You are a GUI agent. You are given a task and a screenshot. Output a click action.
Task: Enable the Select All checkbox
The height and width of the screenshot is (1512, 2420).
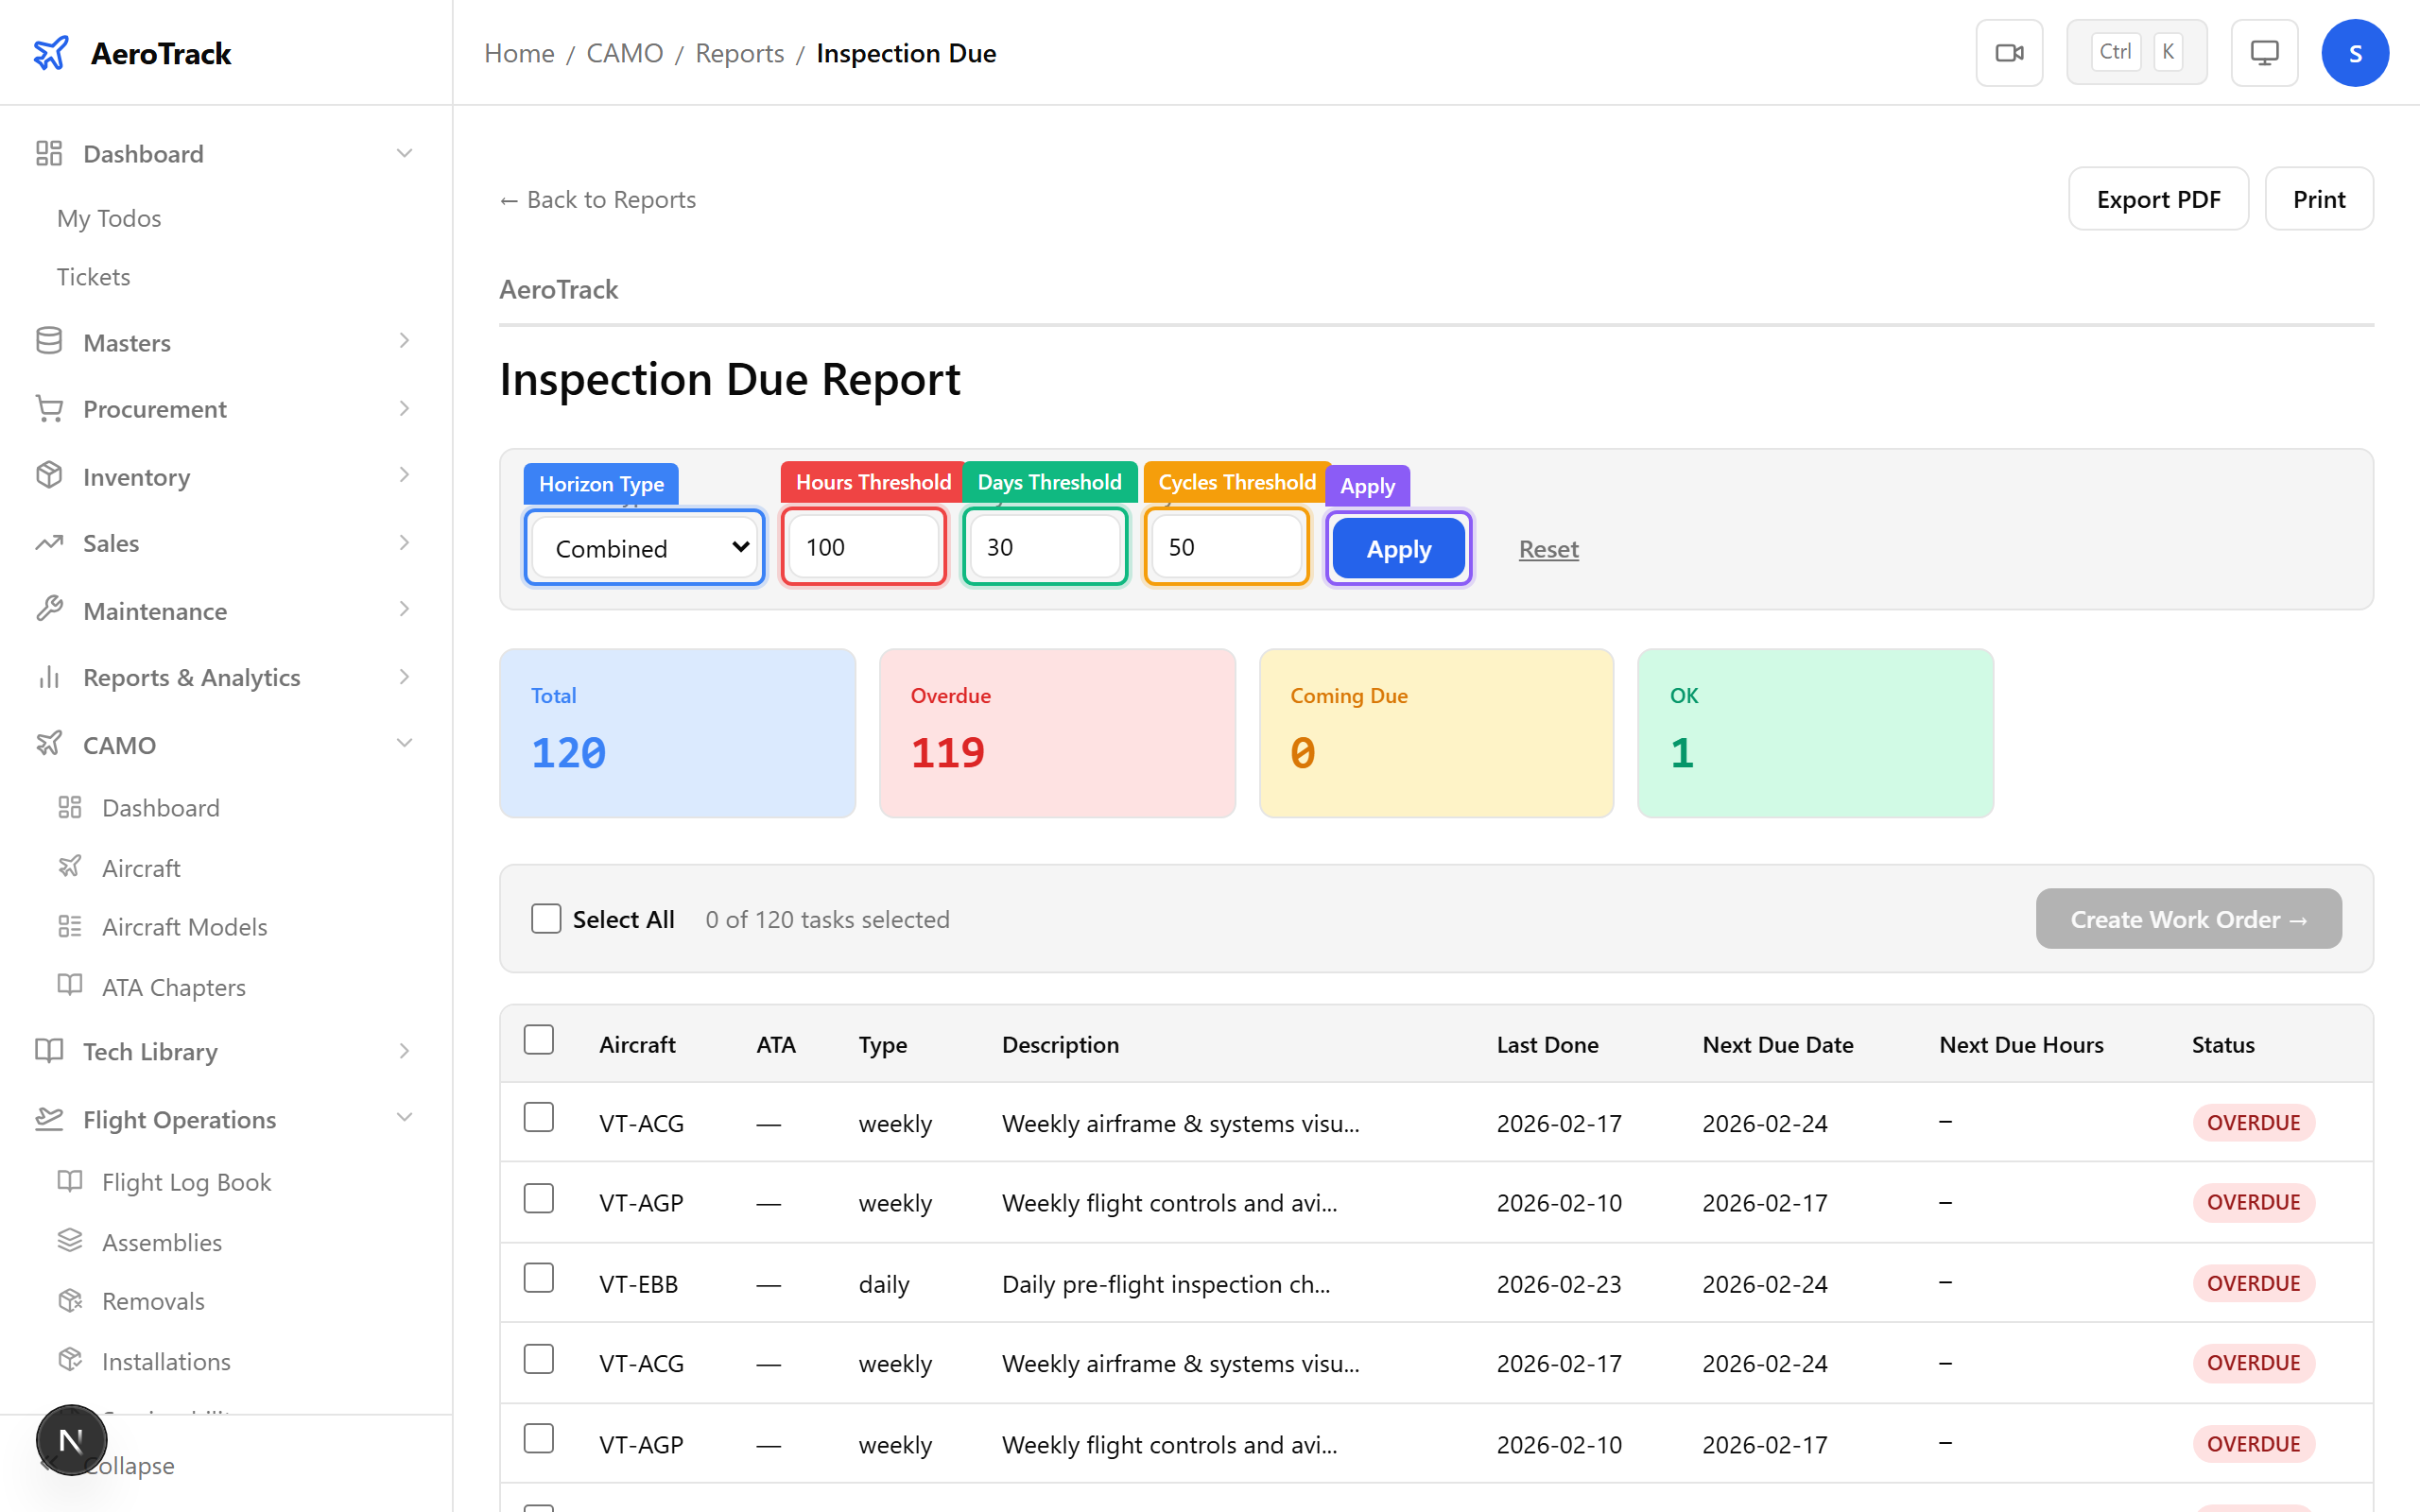click(x=546, y=918)
